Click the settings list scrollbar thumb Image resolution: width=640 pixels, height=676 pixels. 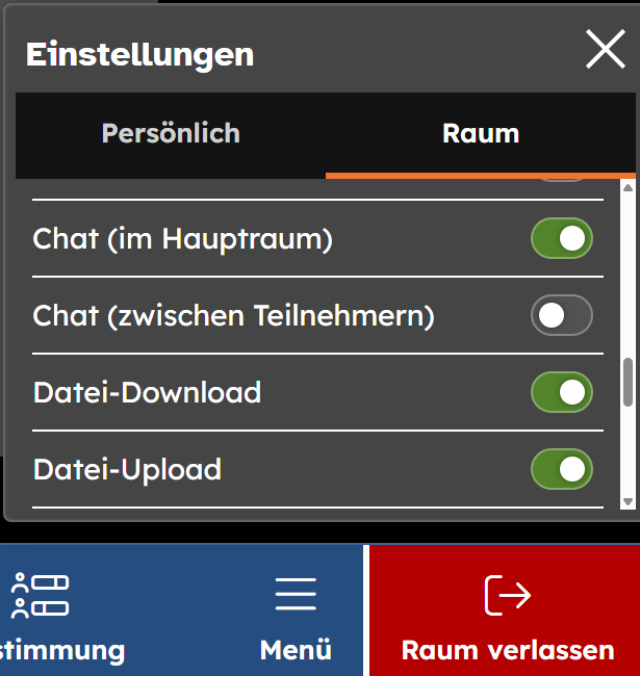628,381
